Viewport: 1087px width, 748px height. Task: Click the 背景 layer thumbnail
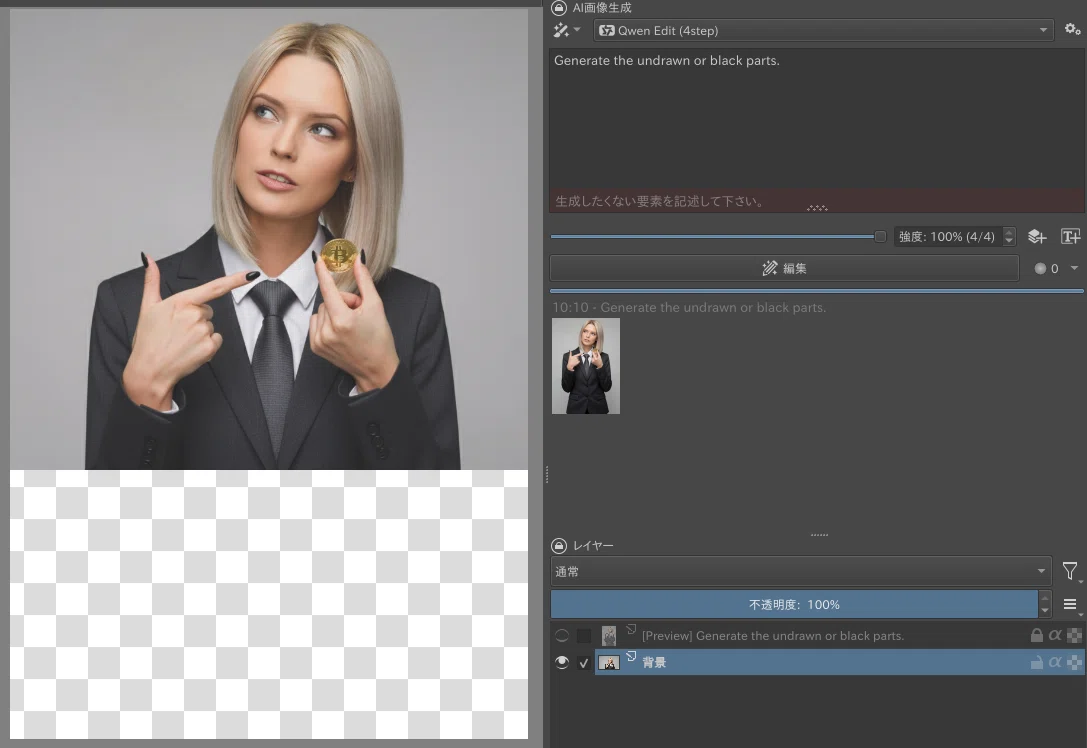[609, 663]
